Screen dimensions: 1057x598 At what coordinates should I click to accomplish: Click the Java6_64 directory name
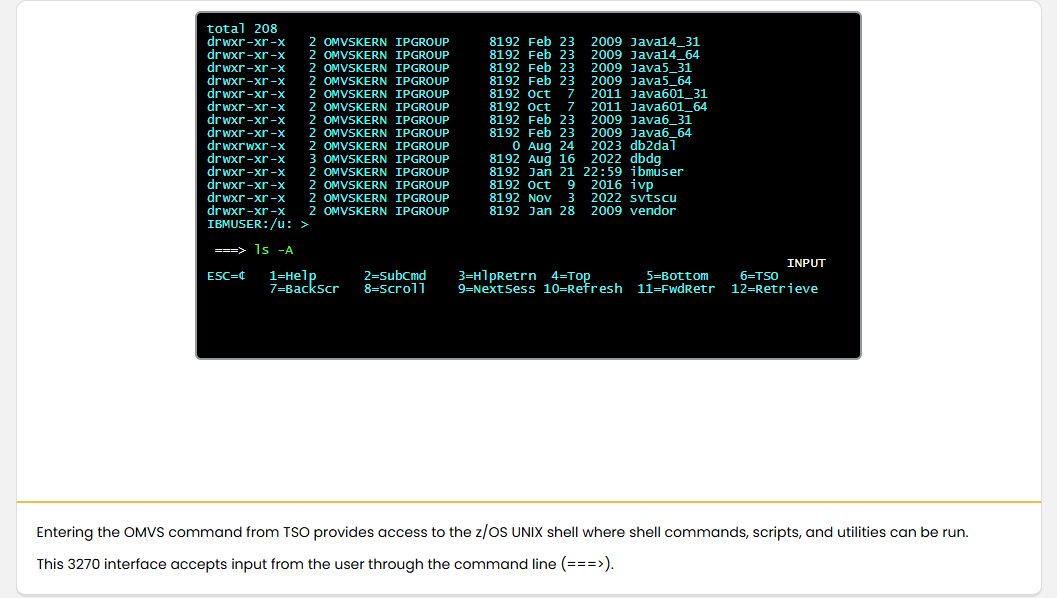click(x=661, y=133)
